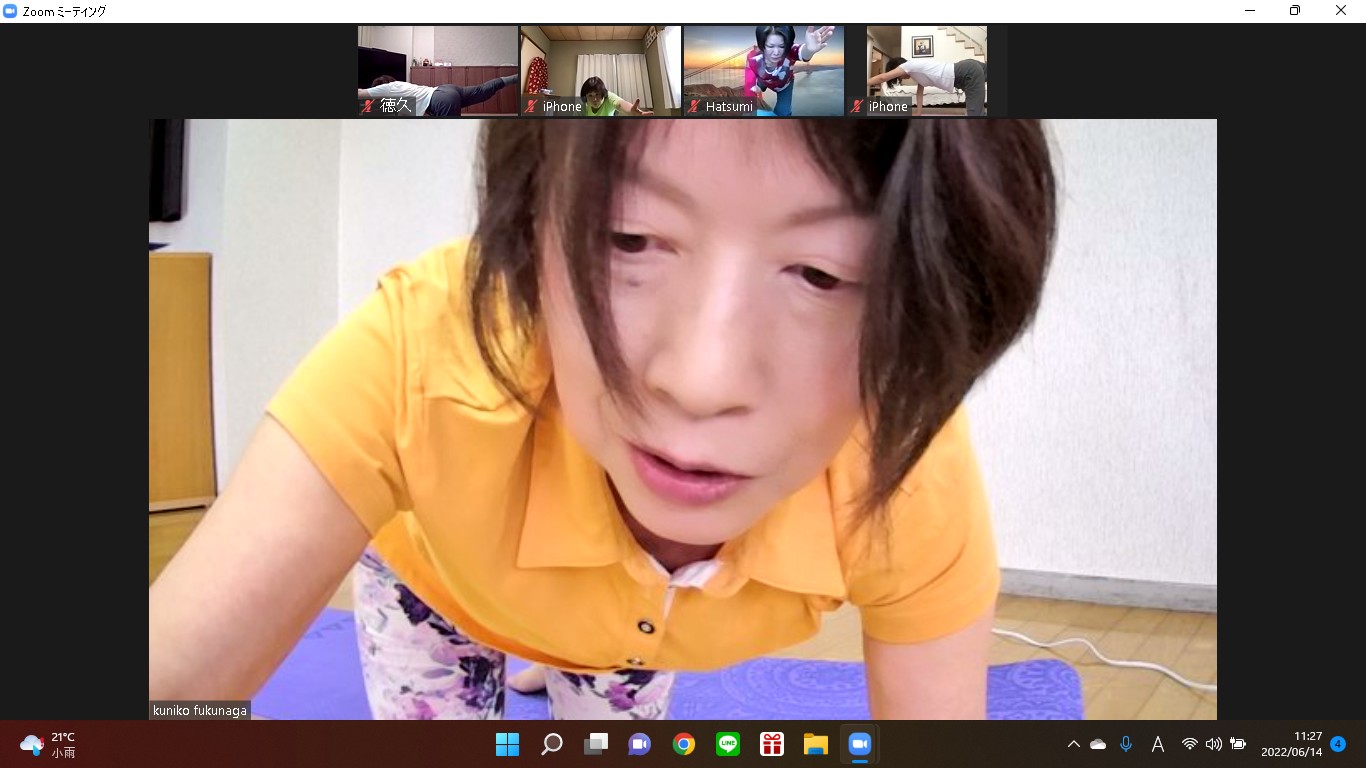The height and width of the screenshot is (768, 1366).
Task: Open the red gift box taskbar app
Action: 772,744
